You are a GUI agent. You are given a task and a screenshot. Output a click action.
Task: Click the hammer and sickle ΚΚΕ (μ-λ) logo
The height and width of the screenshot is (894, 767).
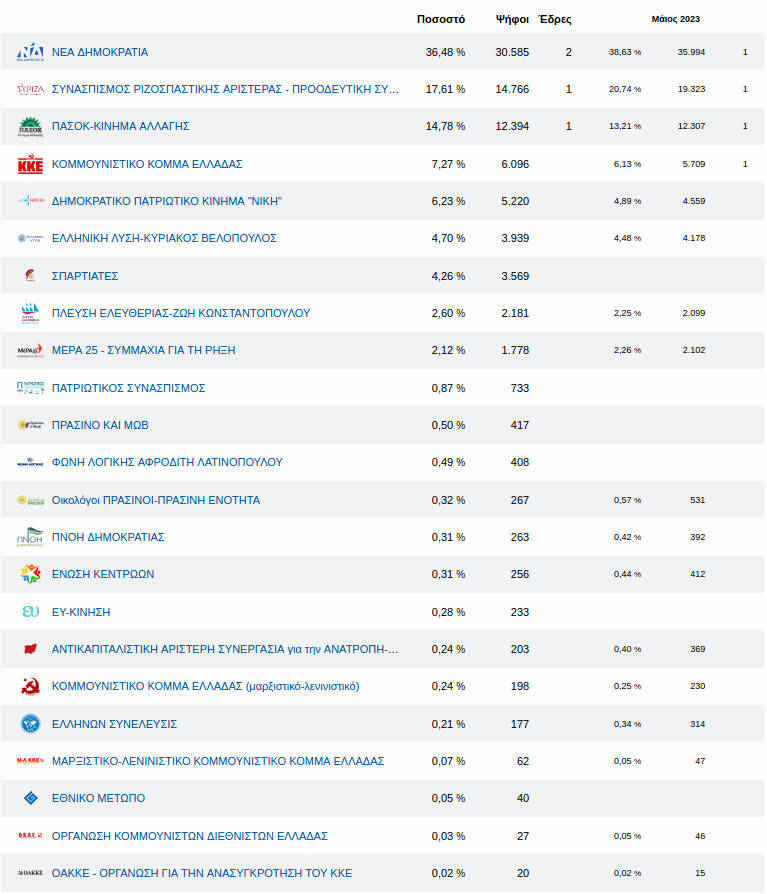[30, 687]
